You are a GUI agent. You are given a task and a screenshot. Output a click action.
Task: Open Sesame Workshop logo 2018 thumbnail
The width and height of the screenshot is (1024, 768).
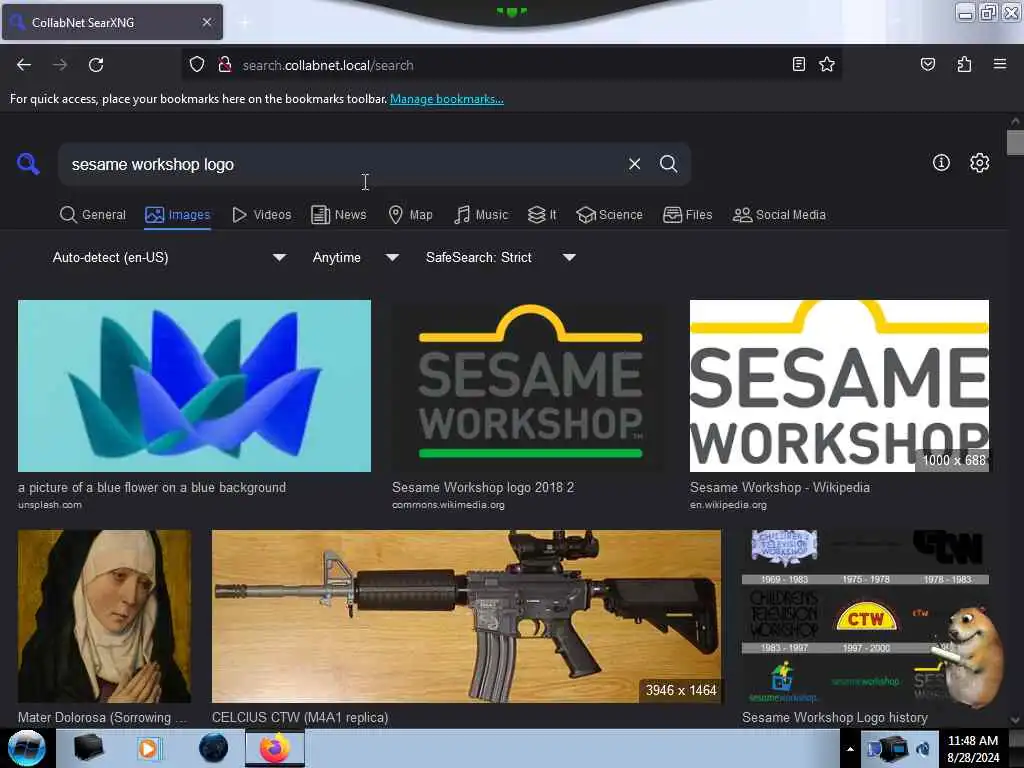pos(530,385)
